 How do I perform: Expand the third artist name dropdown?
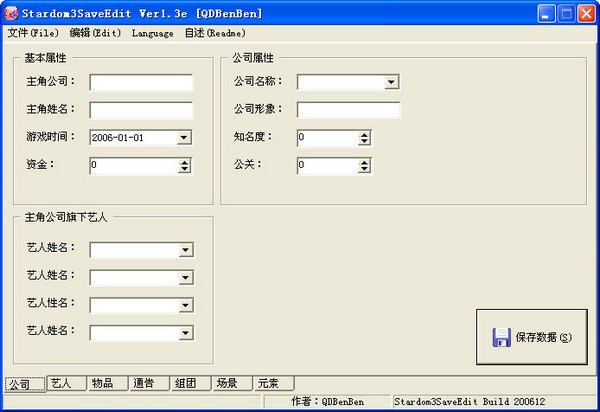coord(186,305)
